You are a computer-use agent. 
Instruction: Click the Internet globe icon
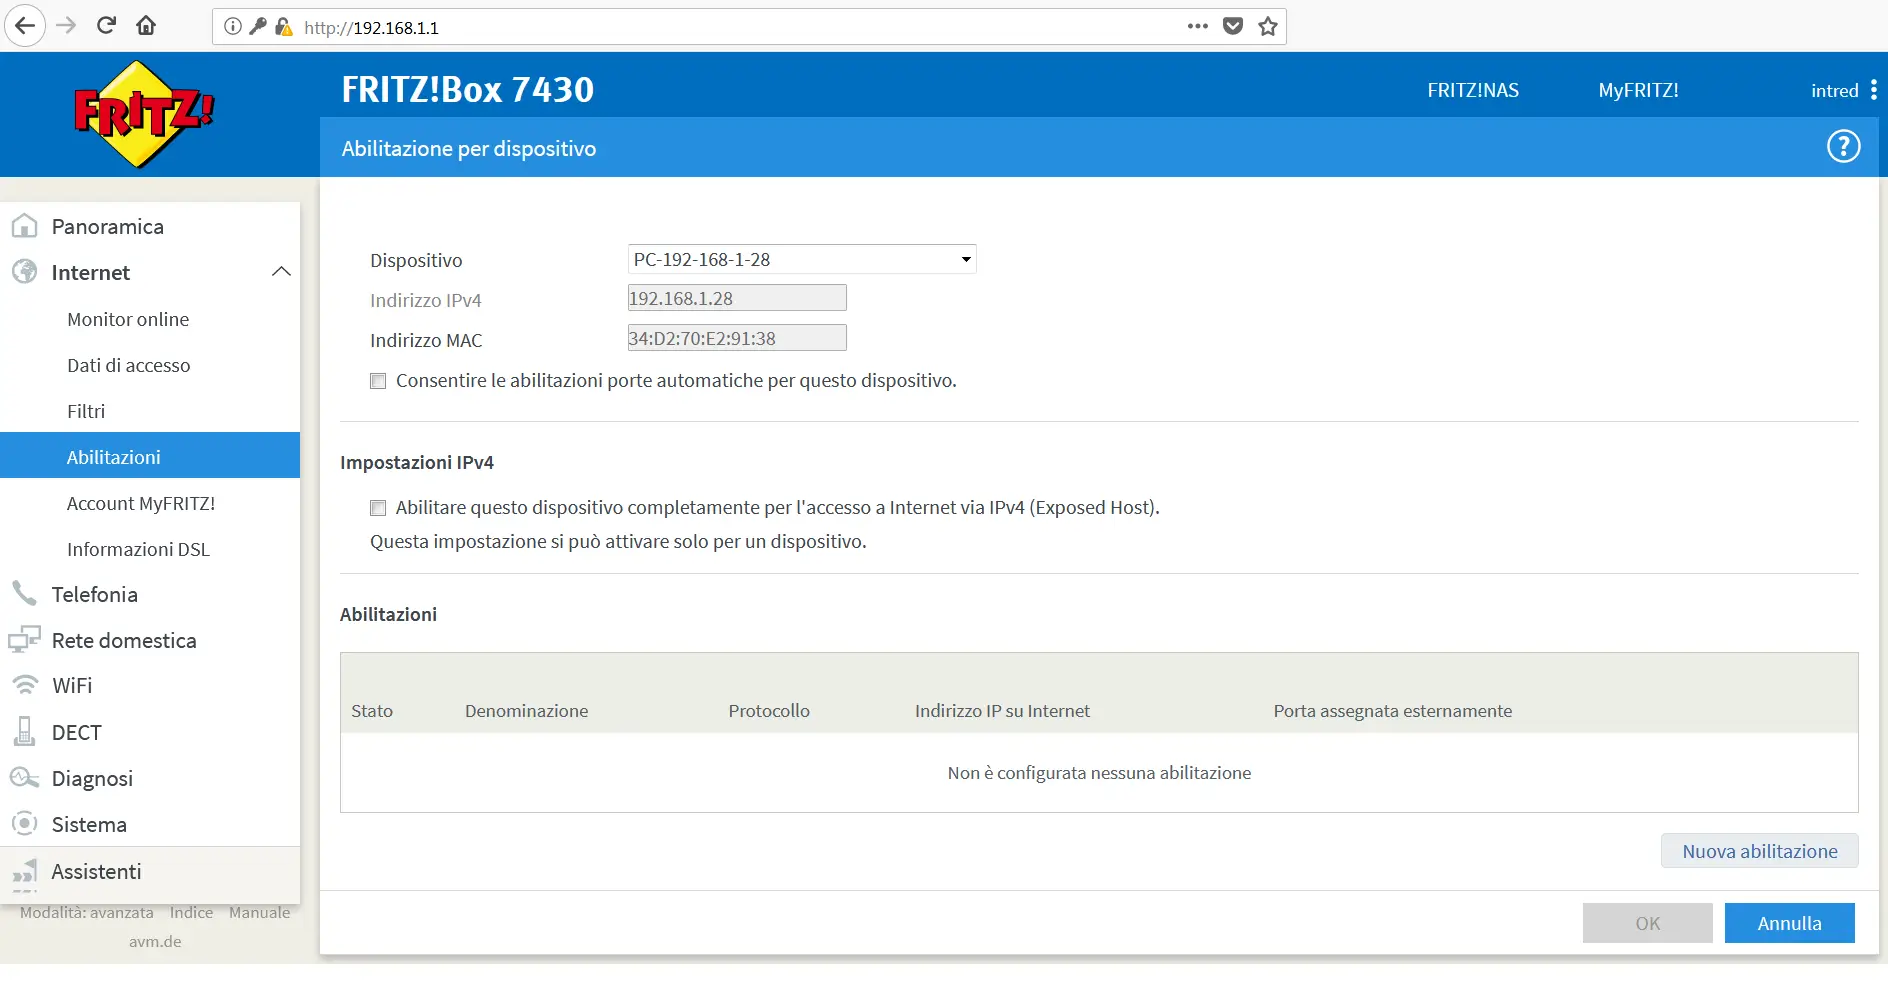[x=24, y=271]
